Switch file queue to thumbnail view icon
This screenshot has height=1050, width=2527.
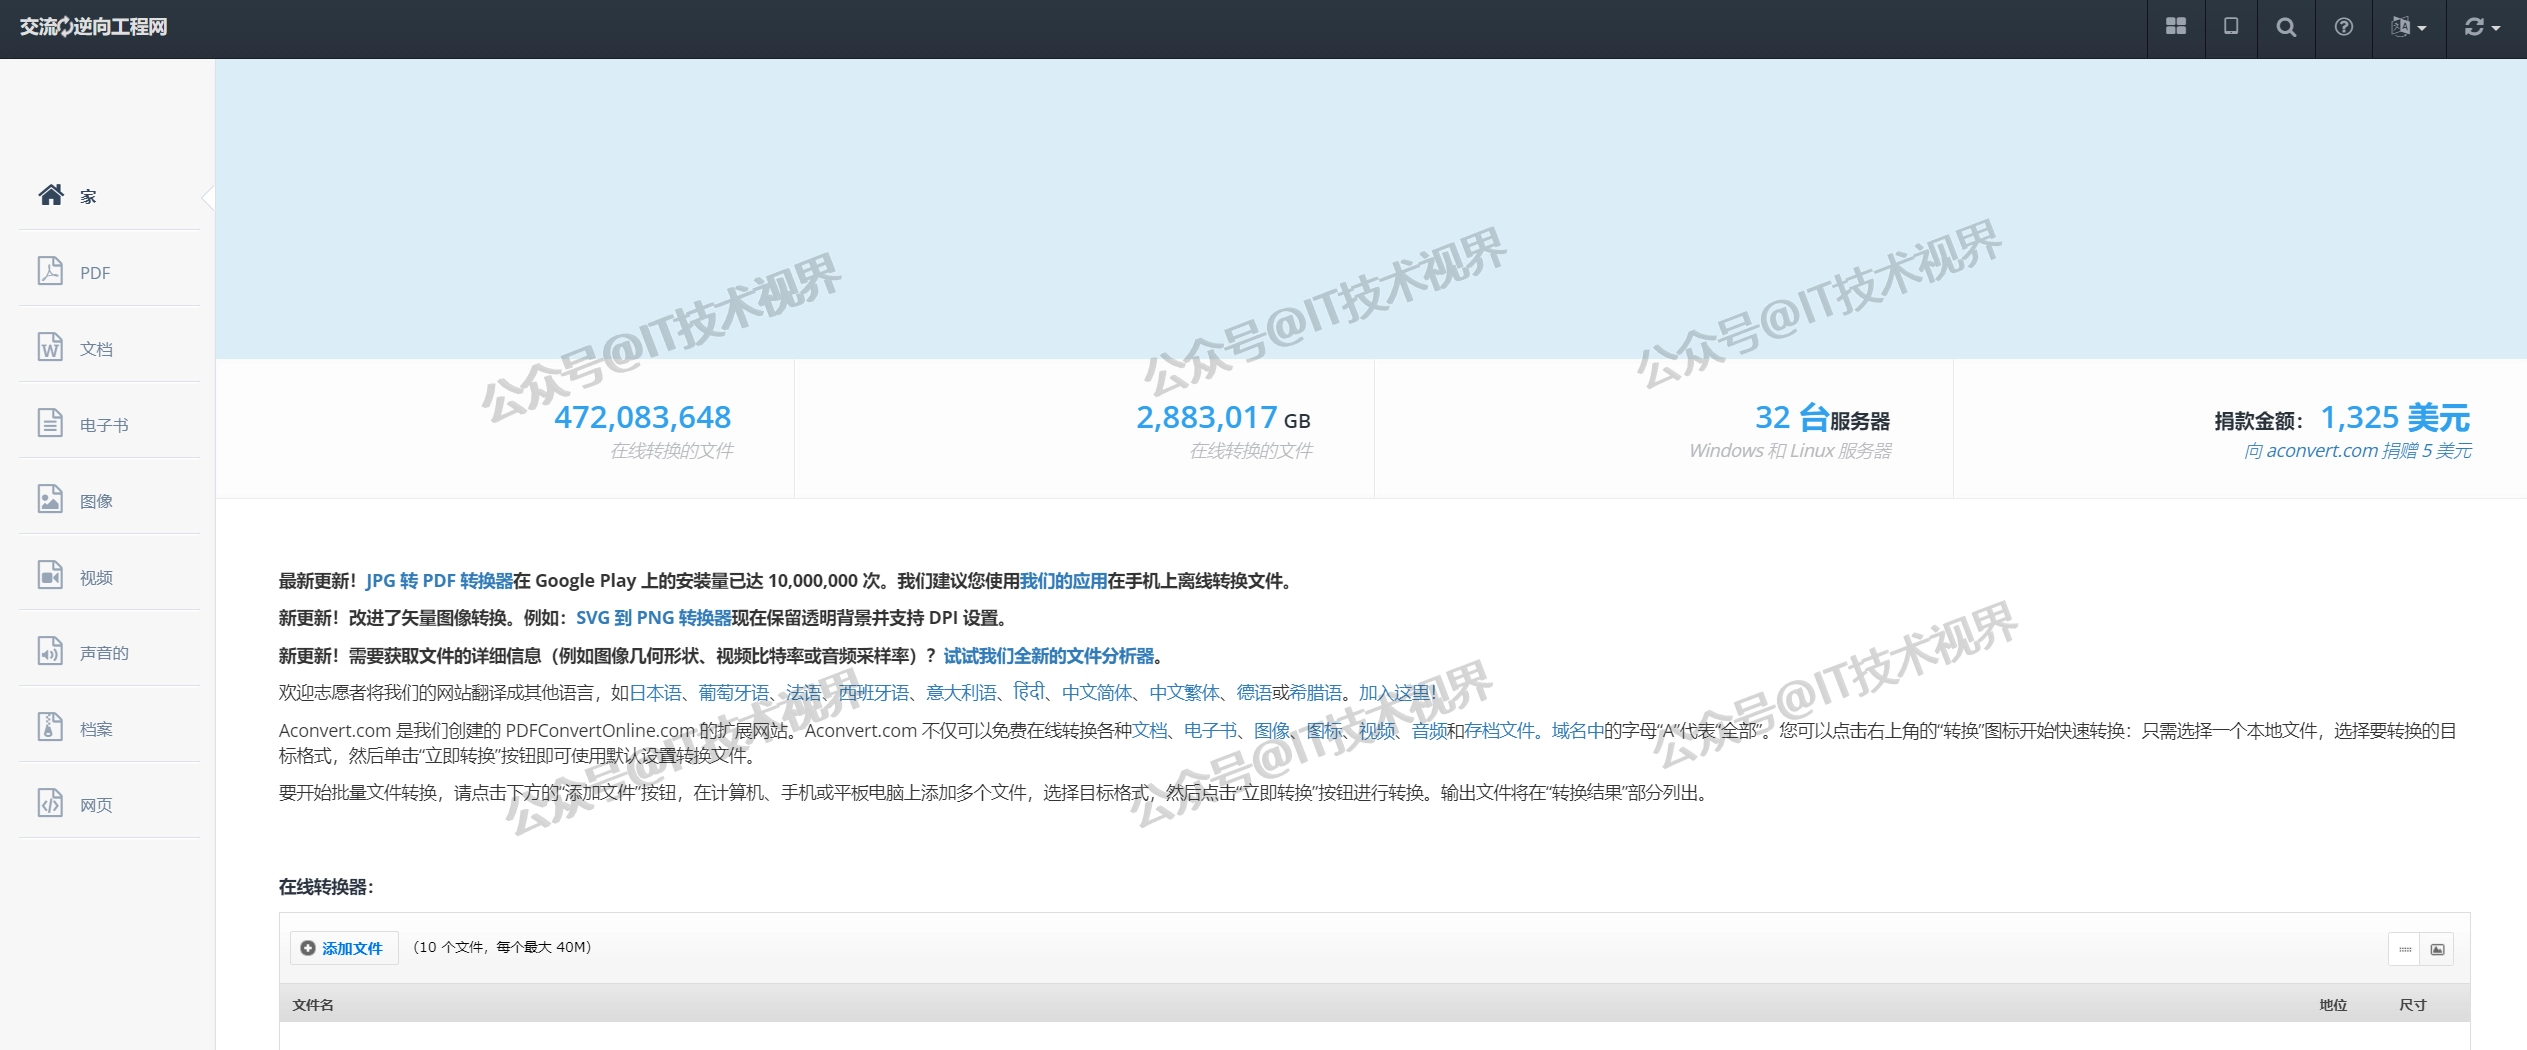coord(2437,949)
